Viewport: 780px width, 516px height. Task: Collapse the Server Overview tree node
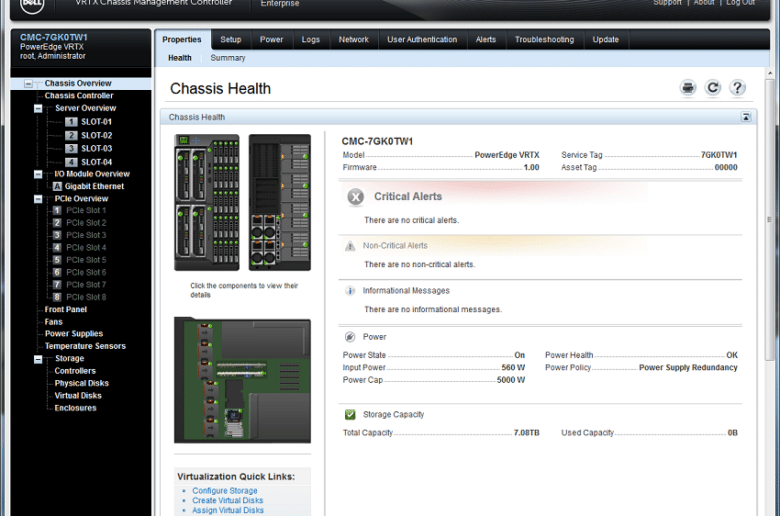[38, 108]
